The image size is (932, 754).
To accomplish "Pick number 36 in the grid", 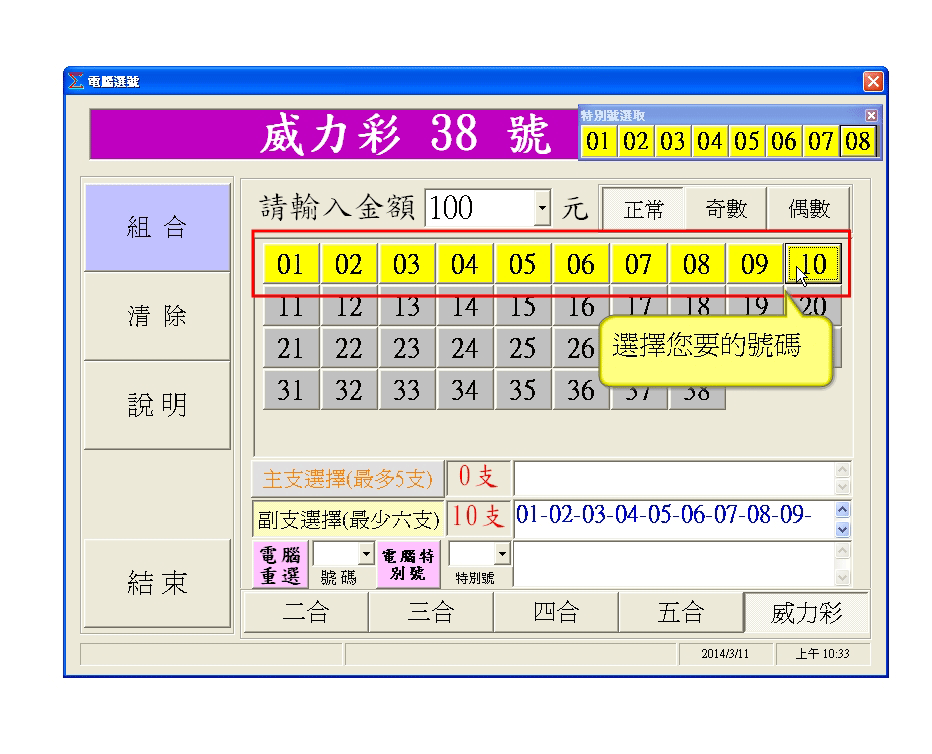I will point(581,390).
